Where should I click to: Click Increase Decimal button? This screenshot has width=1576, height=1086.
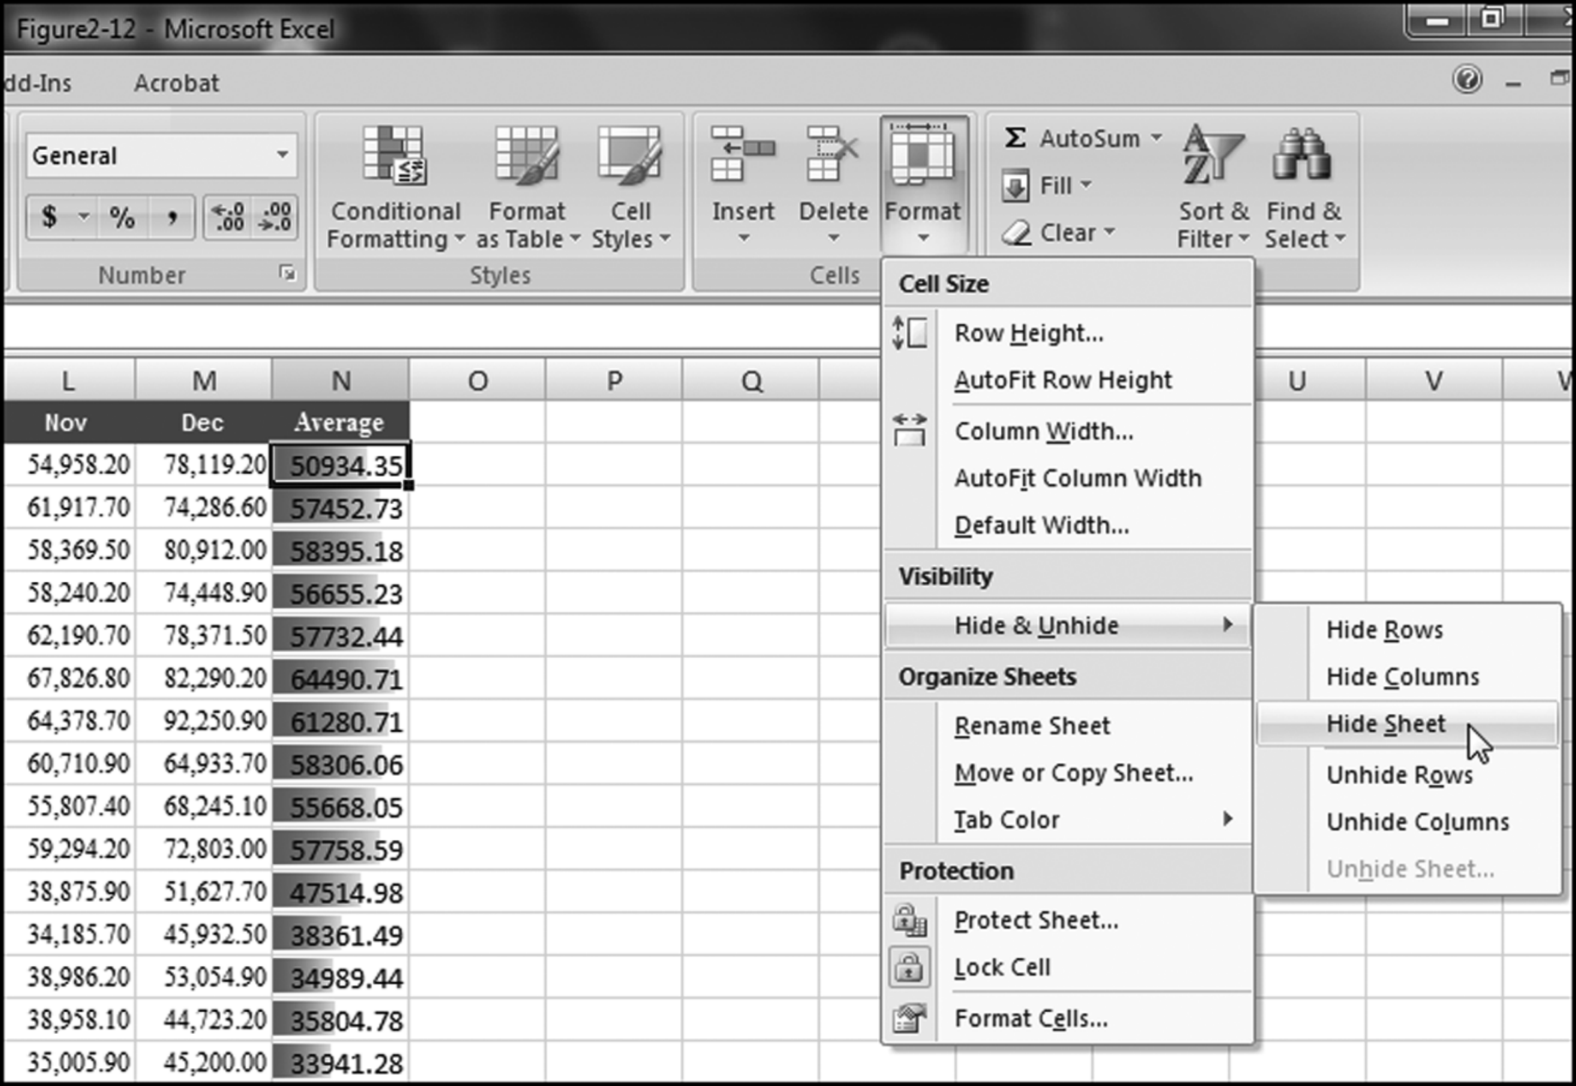pos(228,216)
